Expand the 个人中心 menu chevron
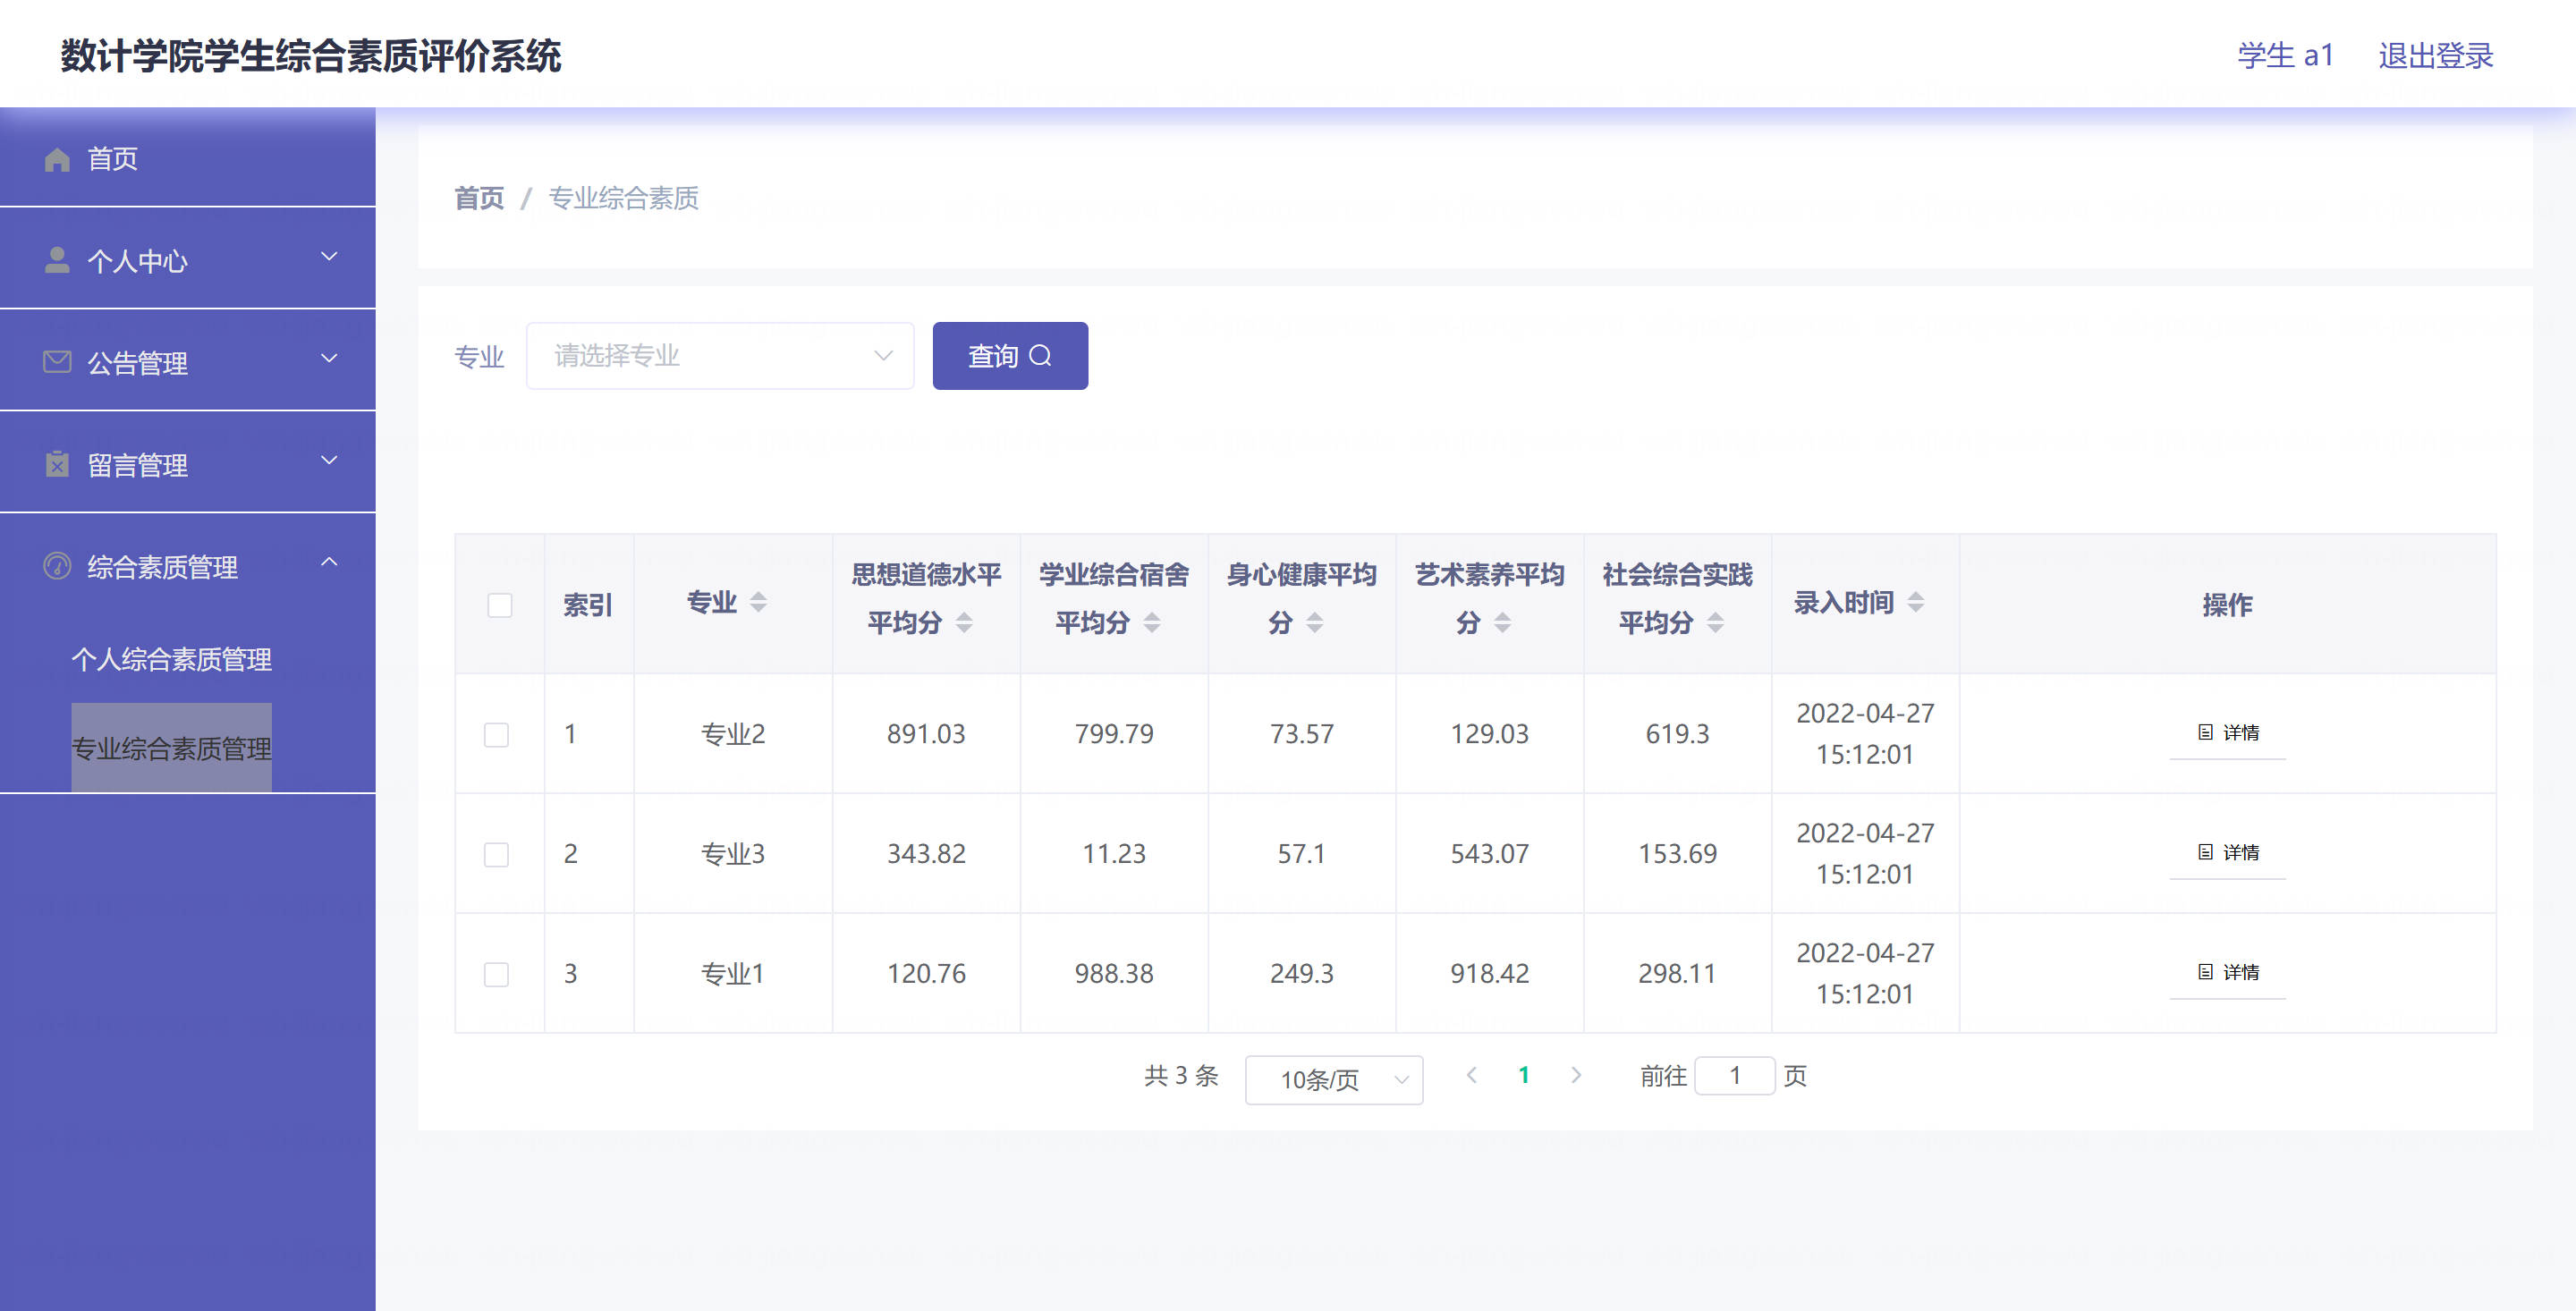2576x1311 pixels. (329, 257)
